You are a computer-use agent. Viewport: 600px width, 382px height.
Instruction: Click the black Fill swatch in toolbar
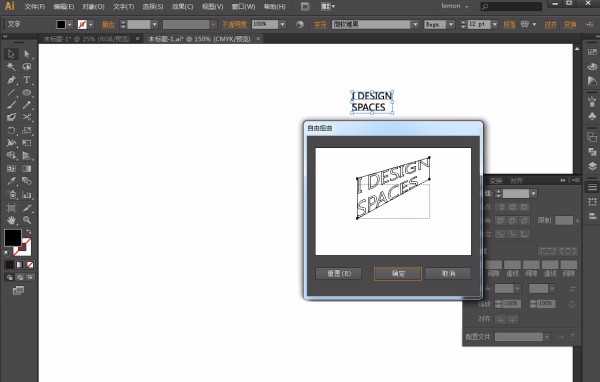[13, 238]
